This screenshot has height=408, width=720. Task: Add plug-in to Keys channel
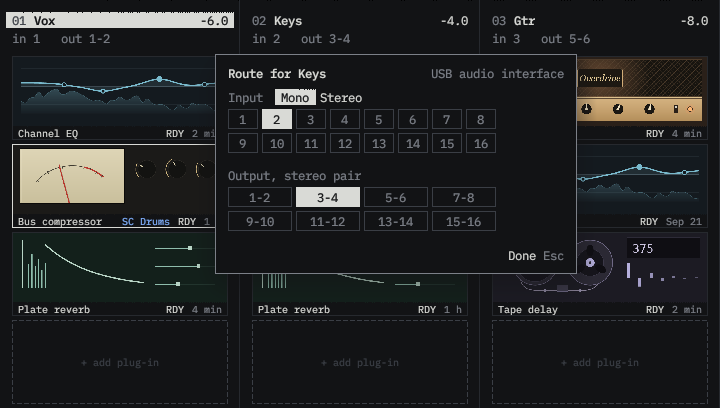360,363
